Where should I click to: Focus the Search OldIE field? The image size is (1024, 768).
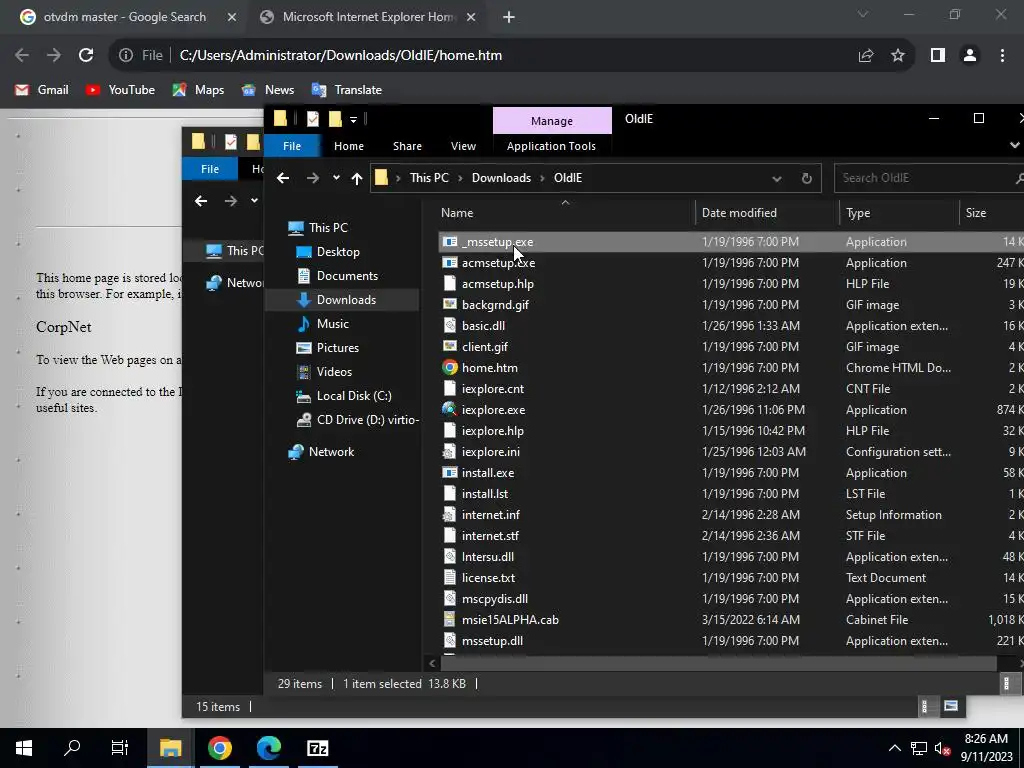[x=929, y=178]
